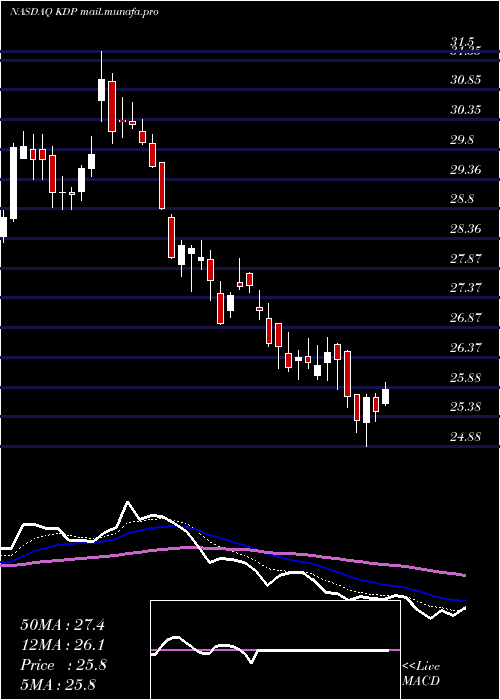Select the 27.87 price axis label
This screenshot has height=700, width=500.
[x=466, y=258]
